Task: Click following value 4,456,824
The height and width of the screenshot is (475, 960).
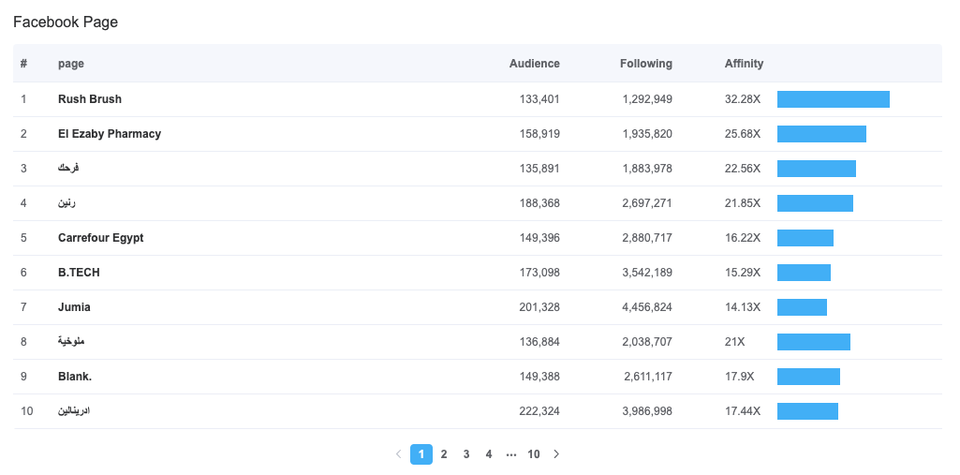Action: pos(647,307)
